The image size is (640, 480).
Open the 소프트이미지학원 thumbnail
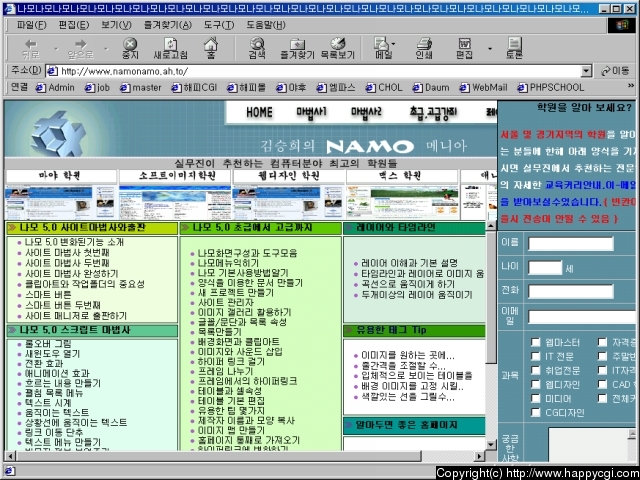click(175, 202)
